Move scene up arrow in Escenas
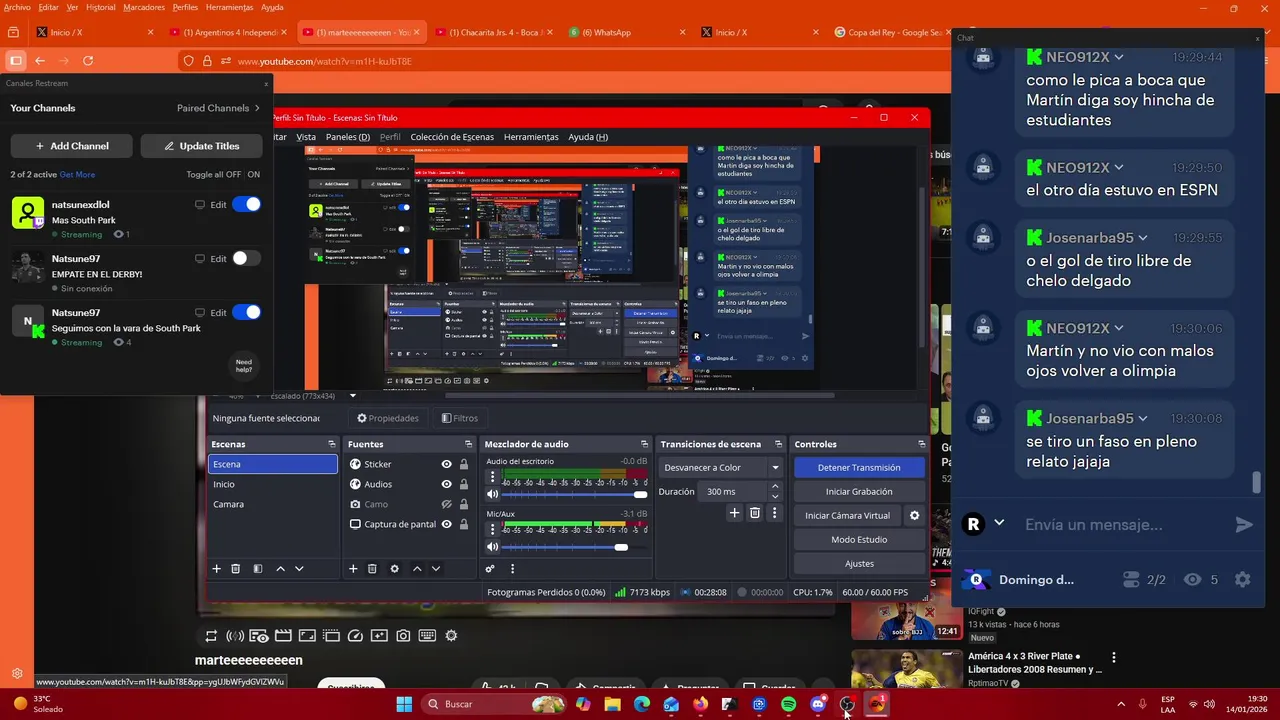Viewport: 1280px width, 720px height. 280,568
